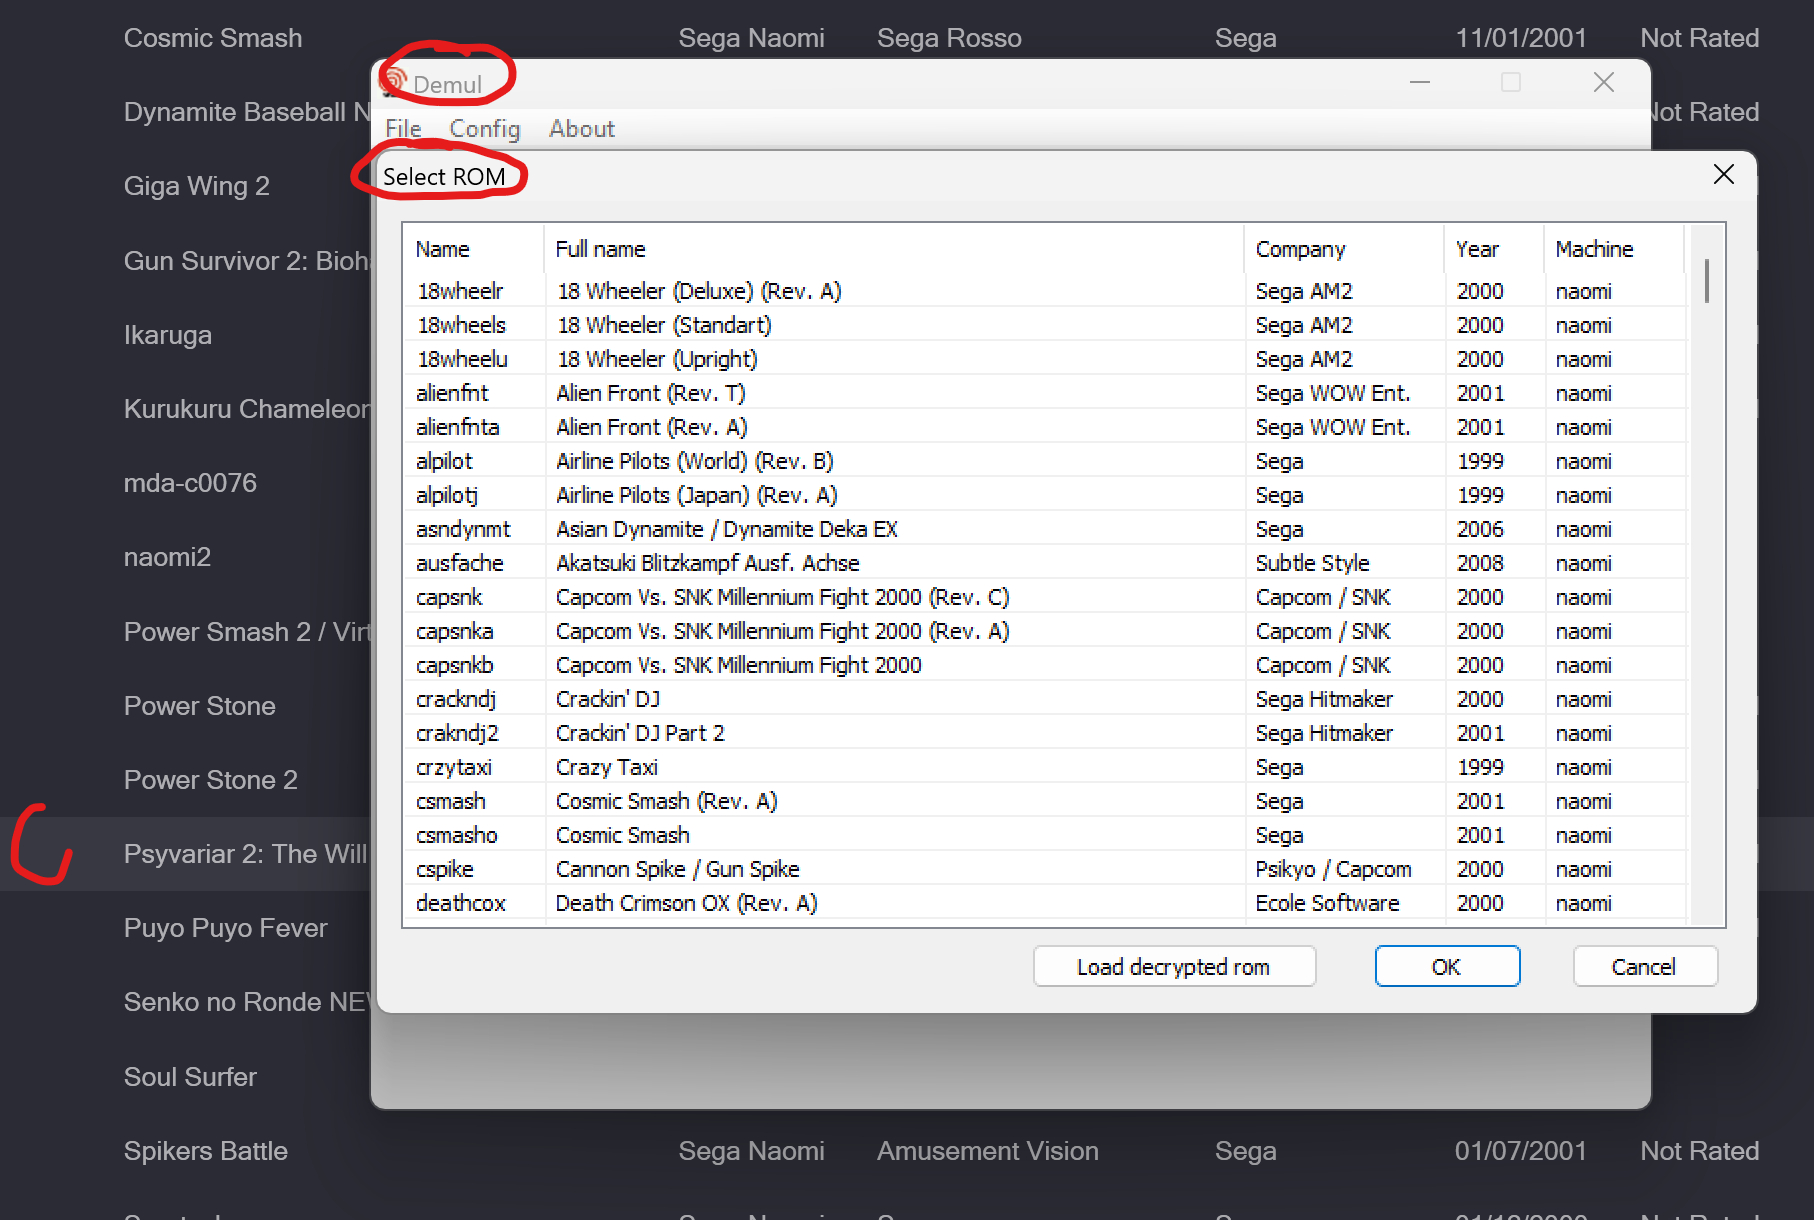
Task: Close the Demul window
Action: (1604, 82)
